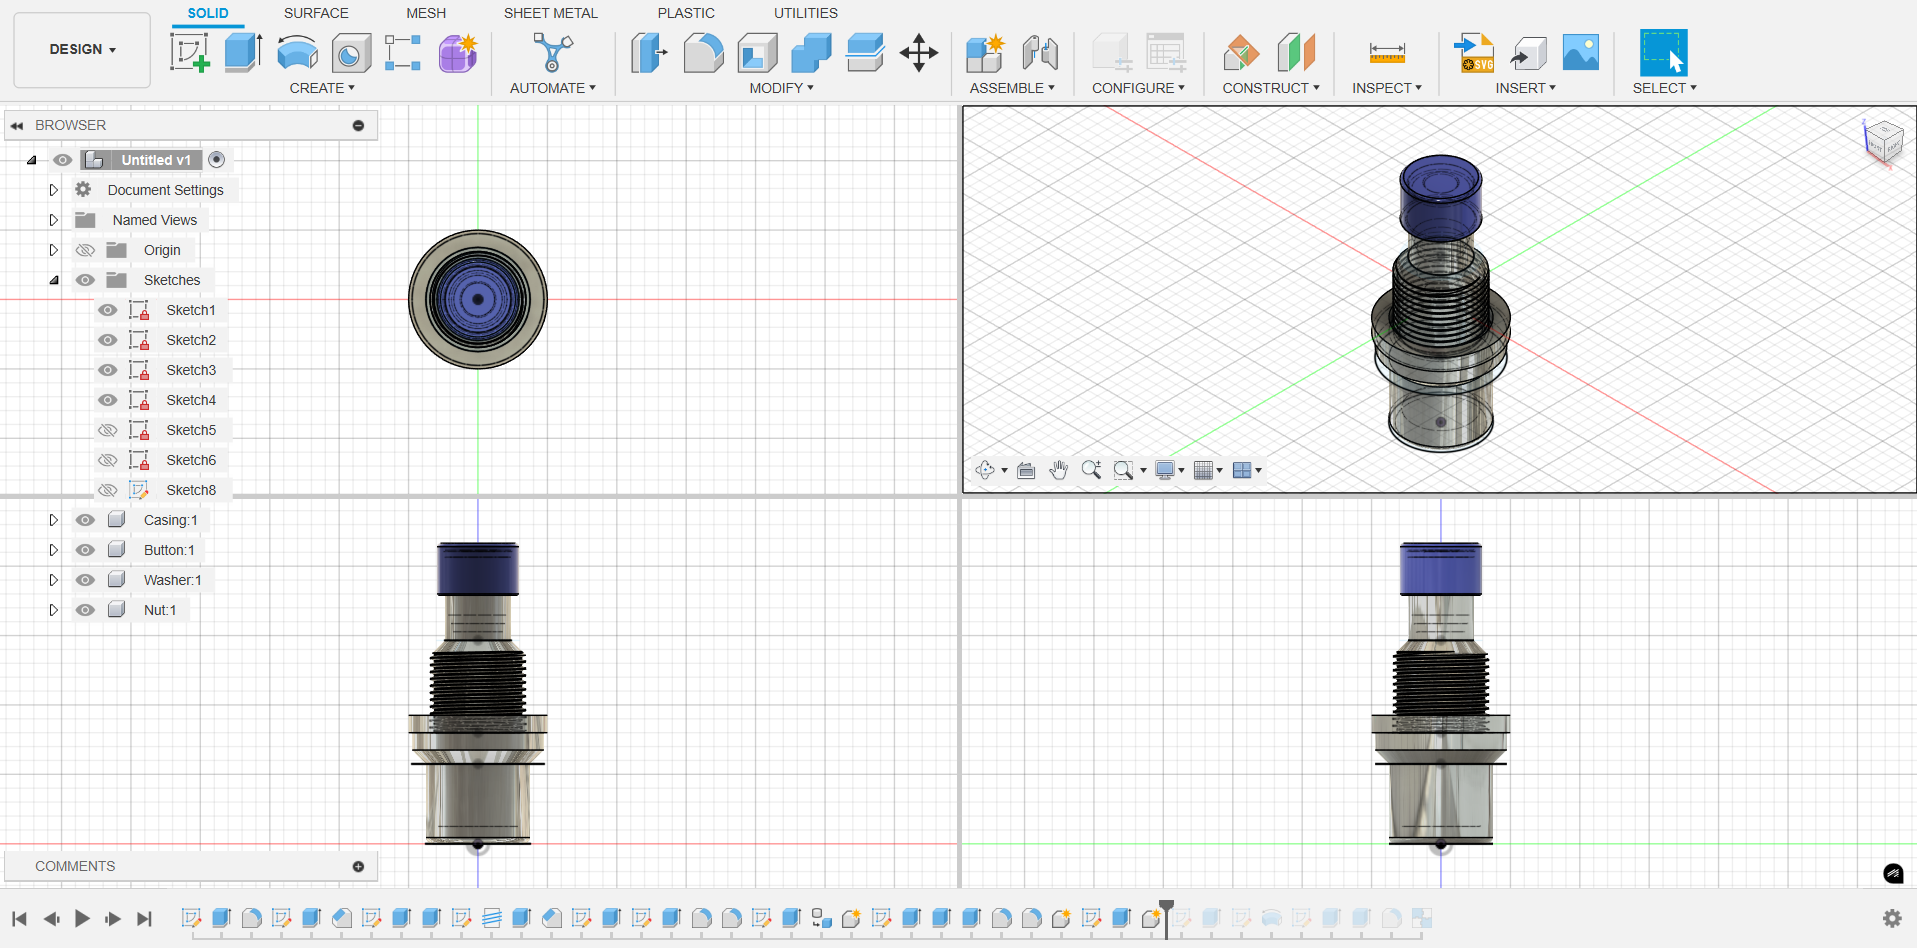1917x948 pixels.
Task: Open the Automate fork icon
Action: [552, 53]
